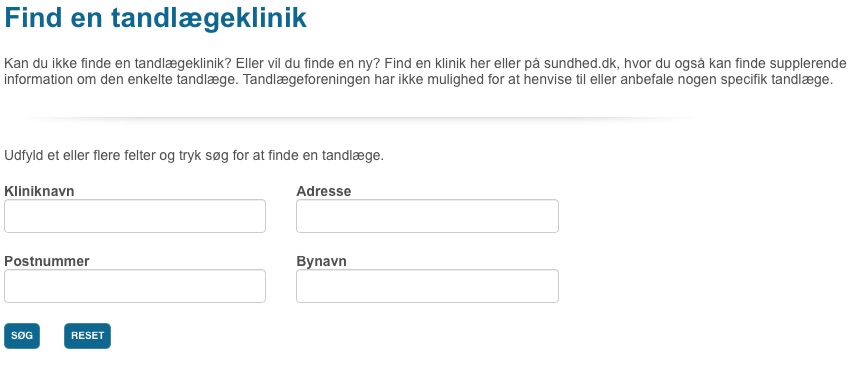
Task: Select the Postnummer text field
Action: tap(135, 286)
